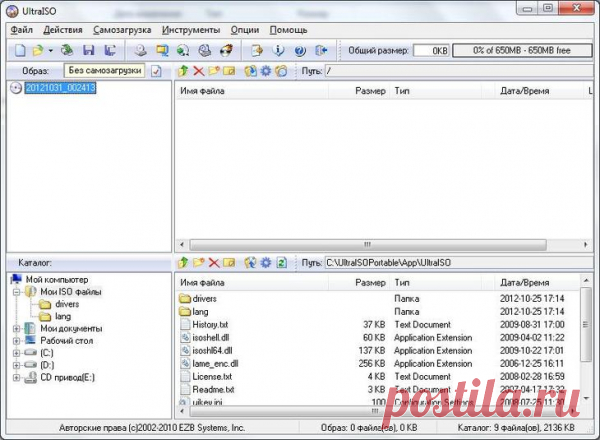Click the boot image checkmark document icon

156,71
